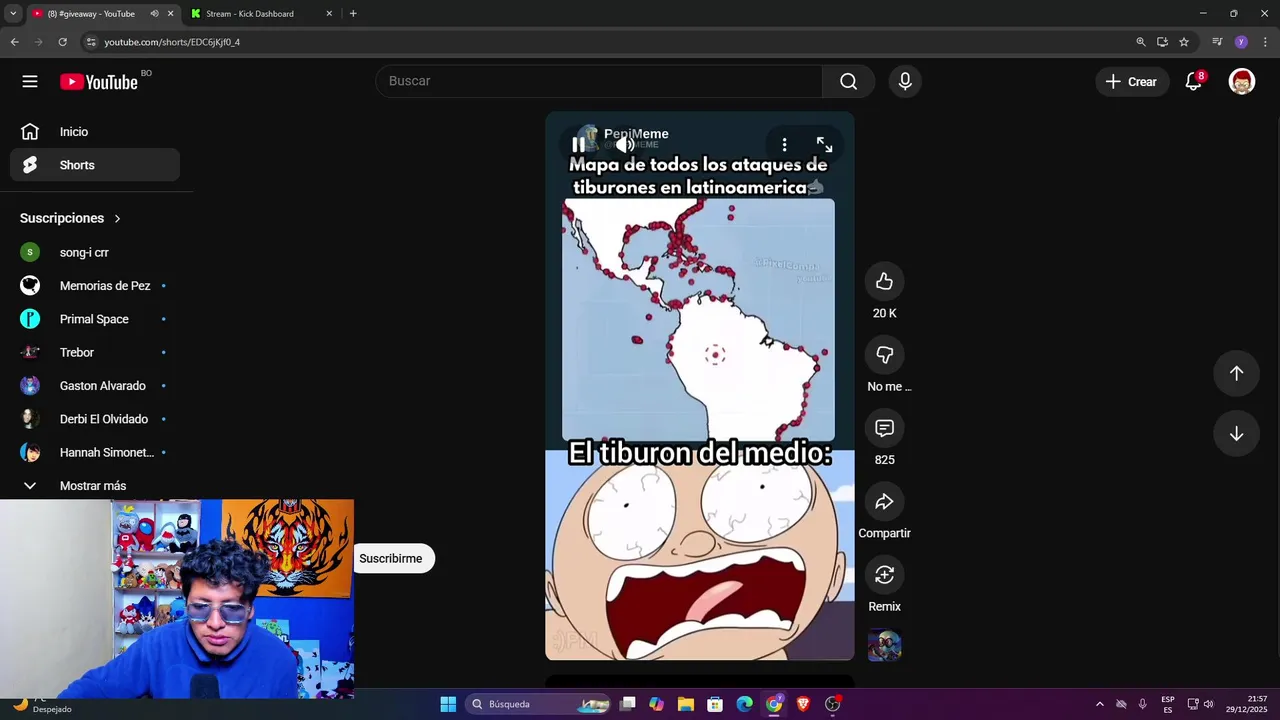Switch to the giveaway YouTube tab
Screen dimensions: 1280x720
coord(91,14)
